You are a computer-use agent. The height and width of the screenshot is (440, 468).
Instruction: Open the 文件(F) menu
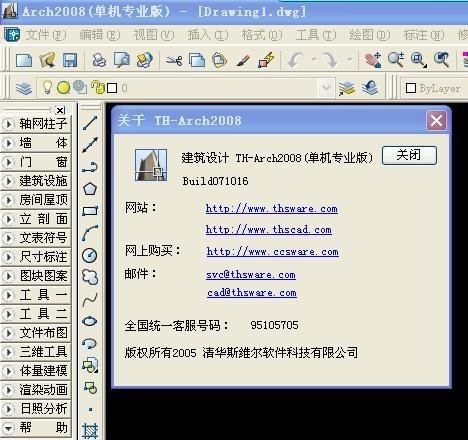(46, 35)
